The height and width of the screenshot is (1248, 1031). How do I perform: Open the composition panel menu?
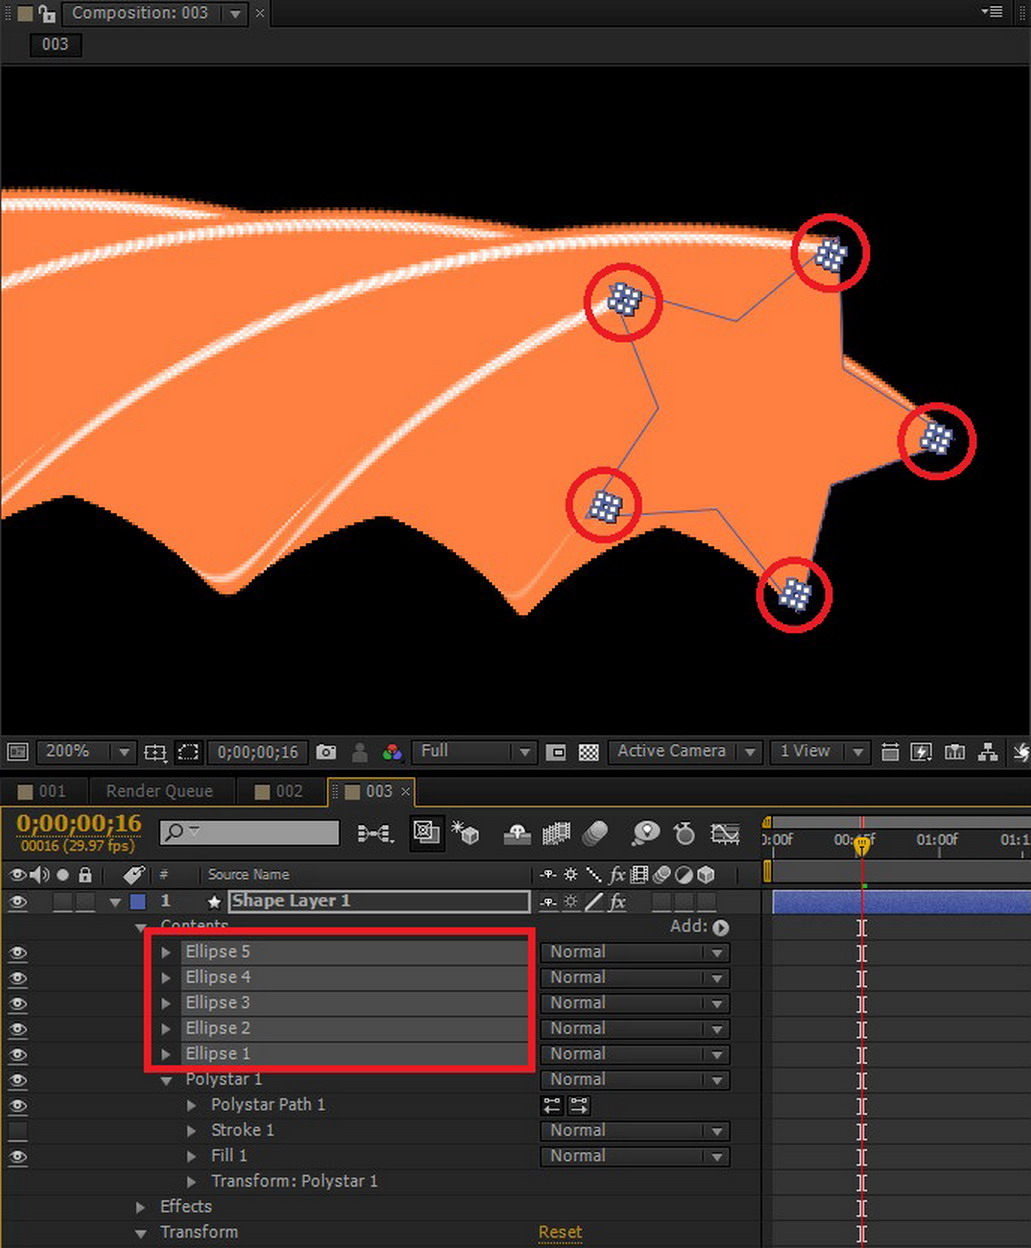point(992,12)
